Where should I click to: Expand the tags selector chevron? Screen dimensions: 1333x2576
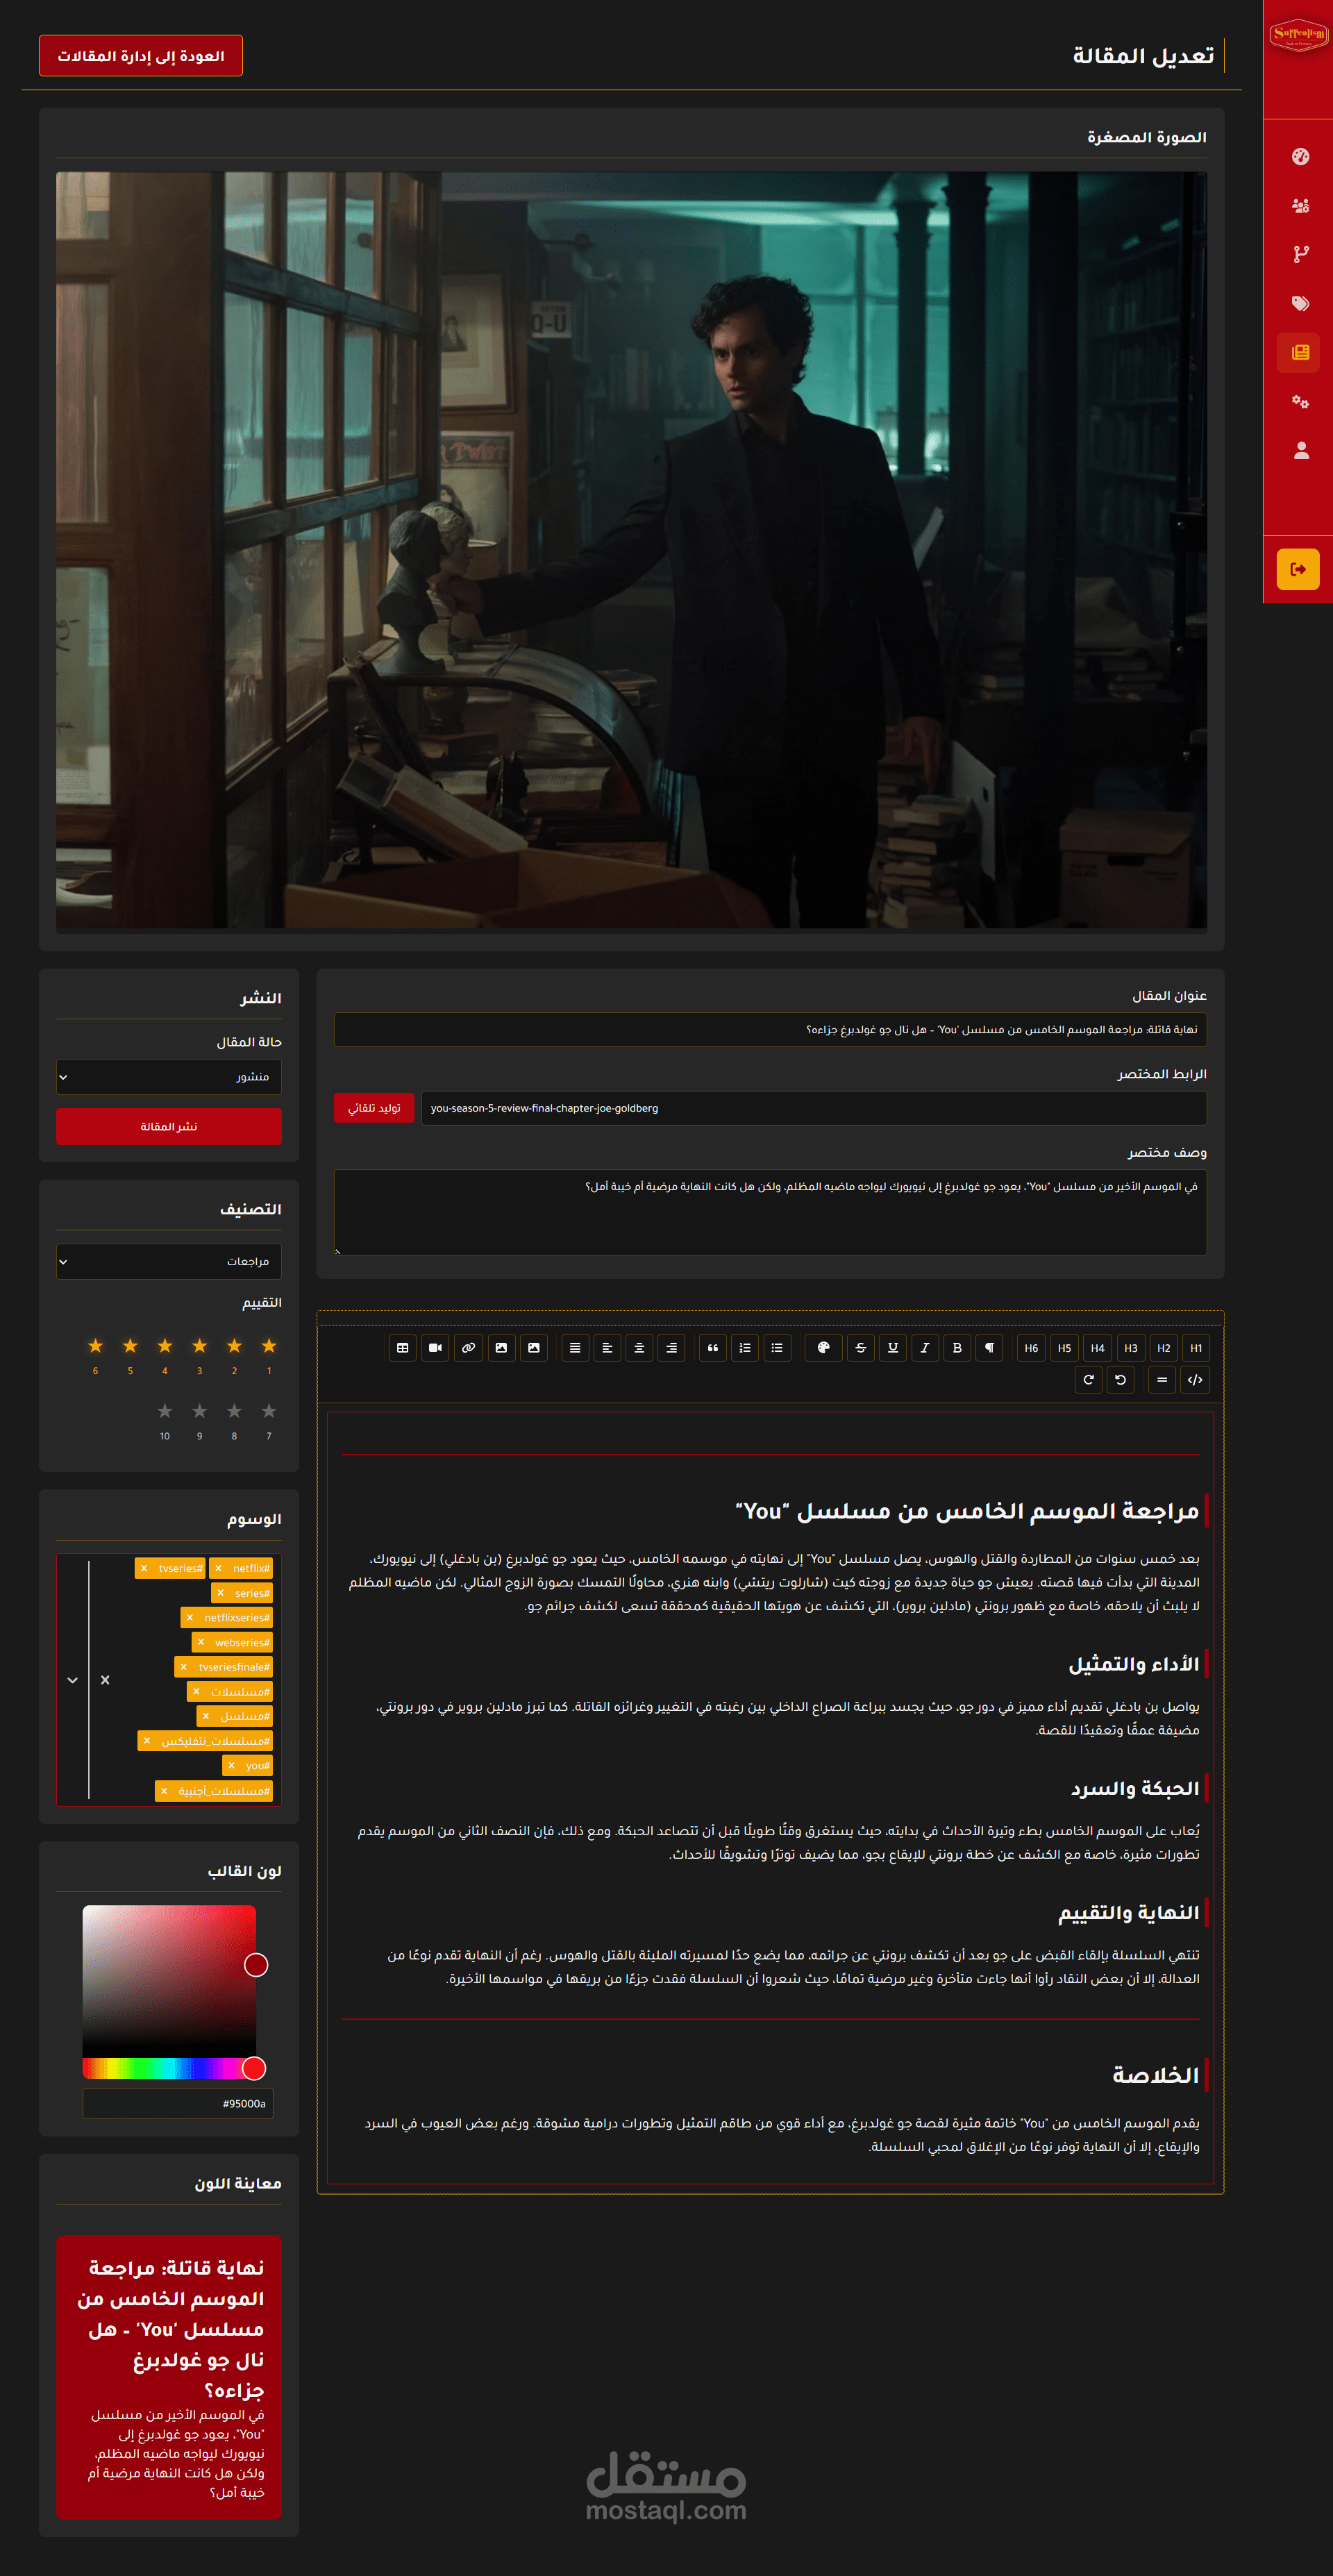[x=72, y=1680]
